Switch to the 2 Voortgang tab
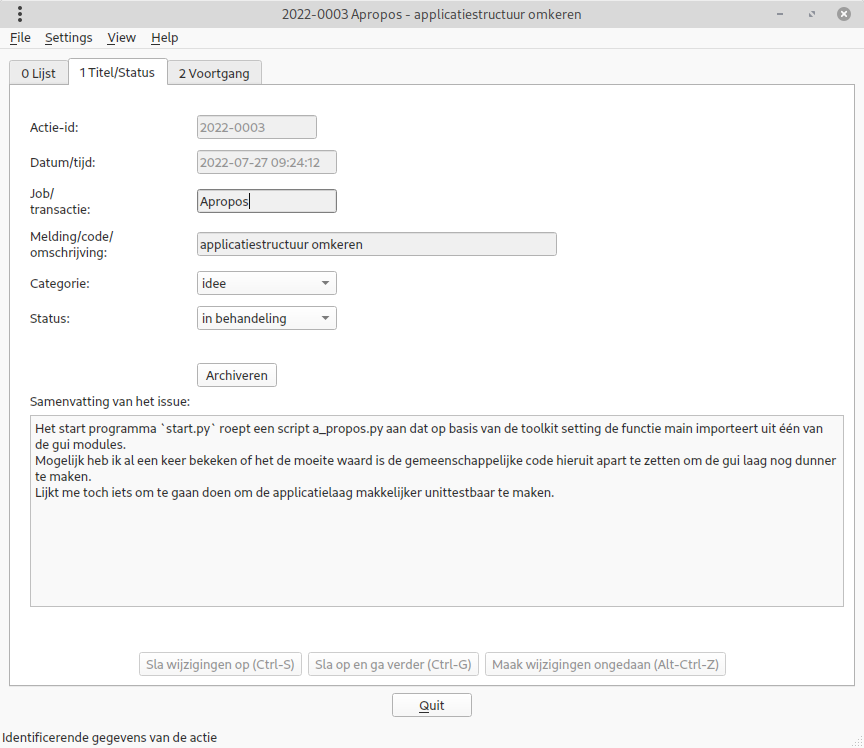864x748 pixels. (214, 73)
